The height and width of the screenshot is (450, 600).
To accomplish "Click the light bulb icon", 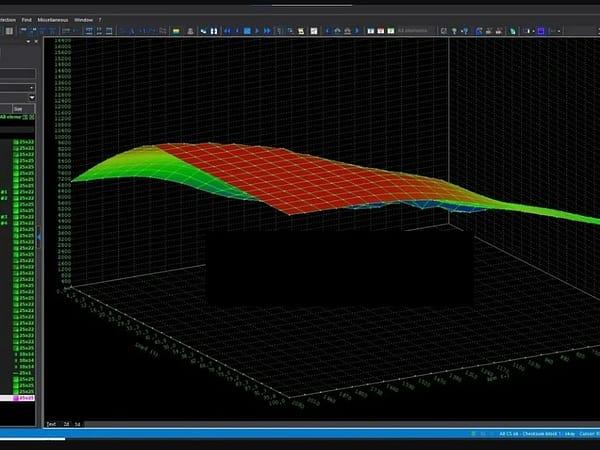I will click(x=454, y=31).
